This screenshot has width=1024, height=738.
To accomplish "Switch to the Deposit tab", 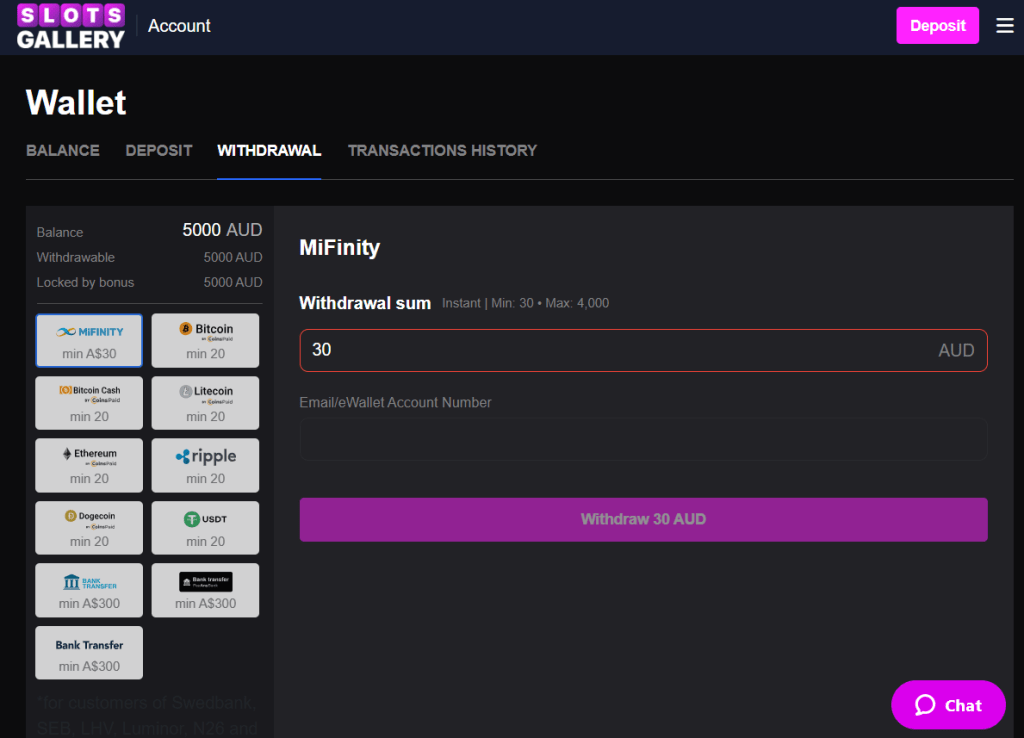I will [x=159, y=151].
